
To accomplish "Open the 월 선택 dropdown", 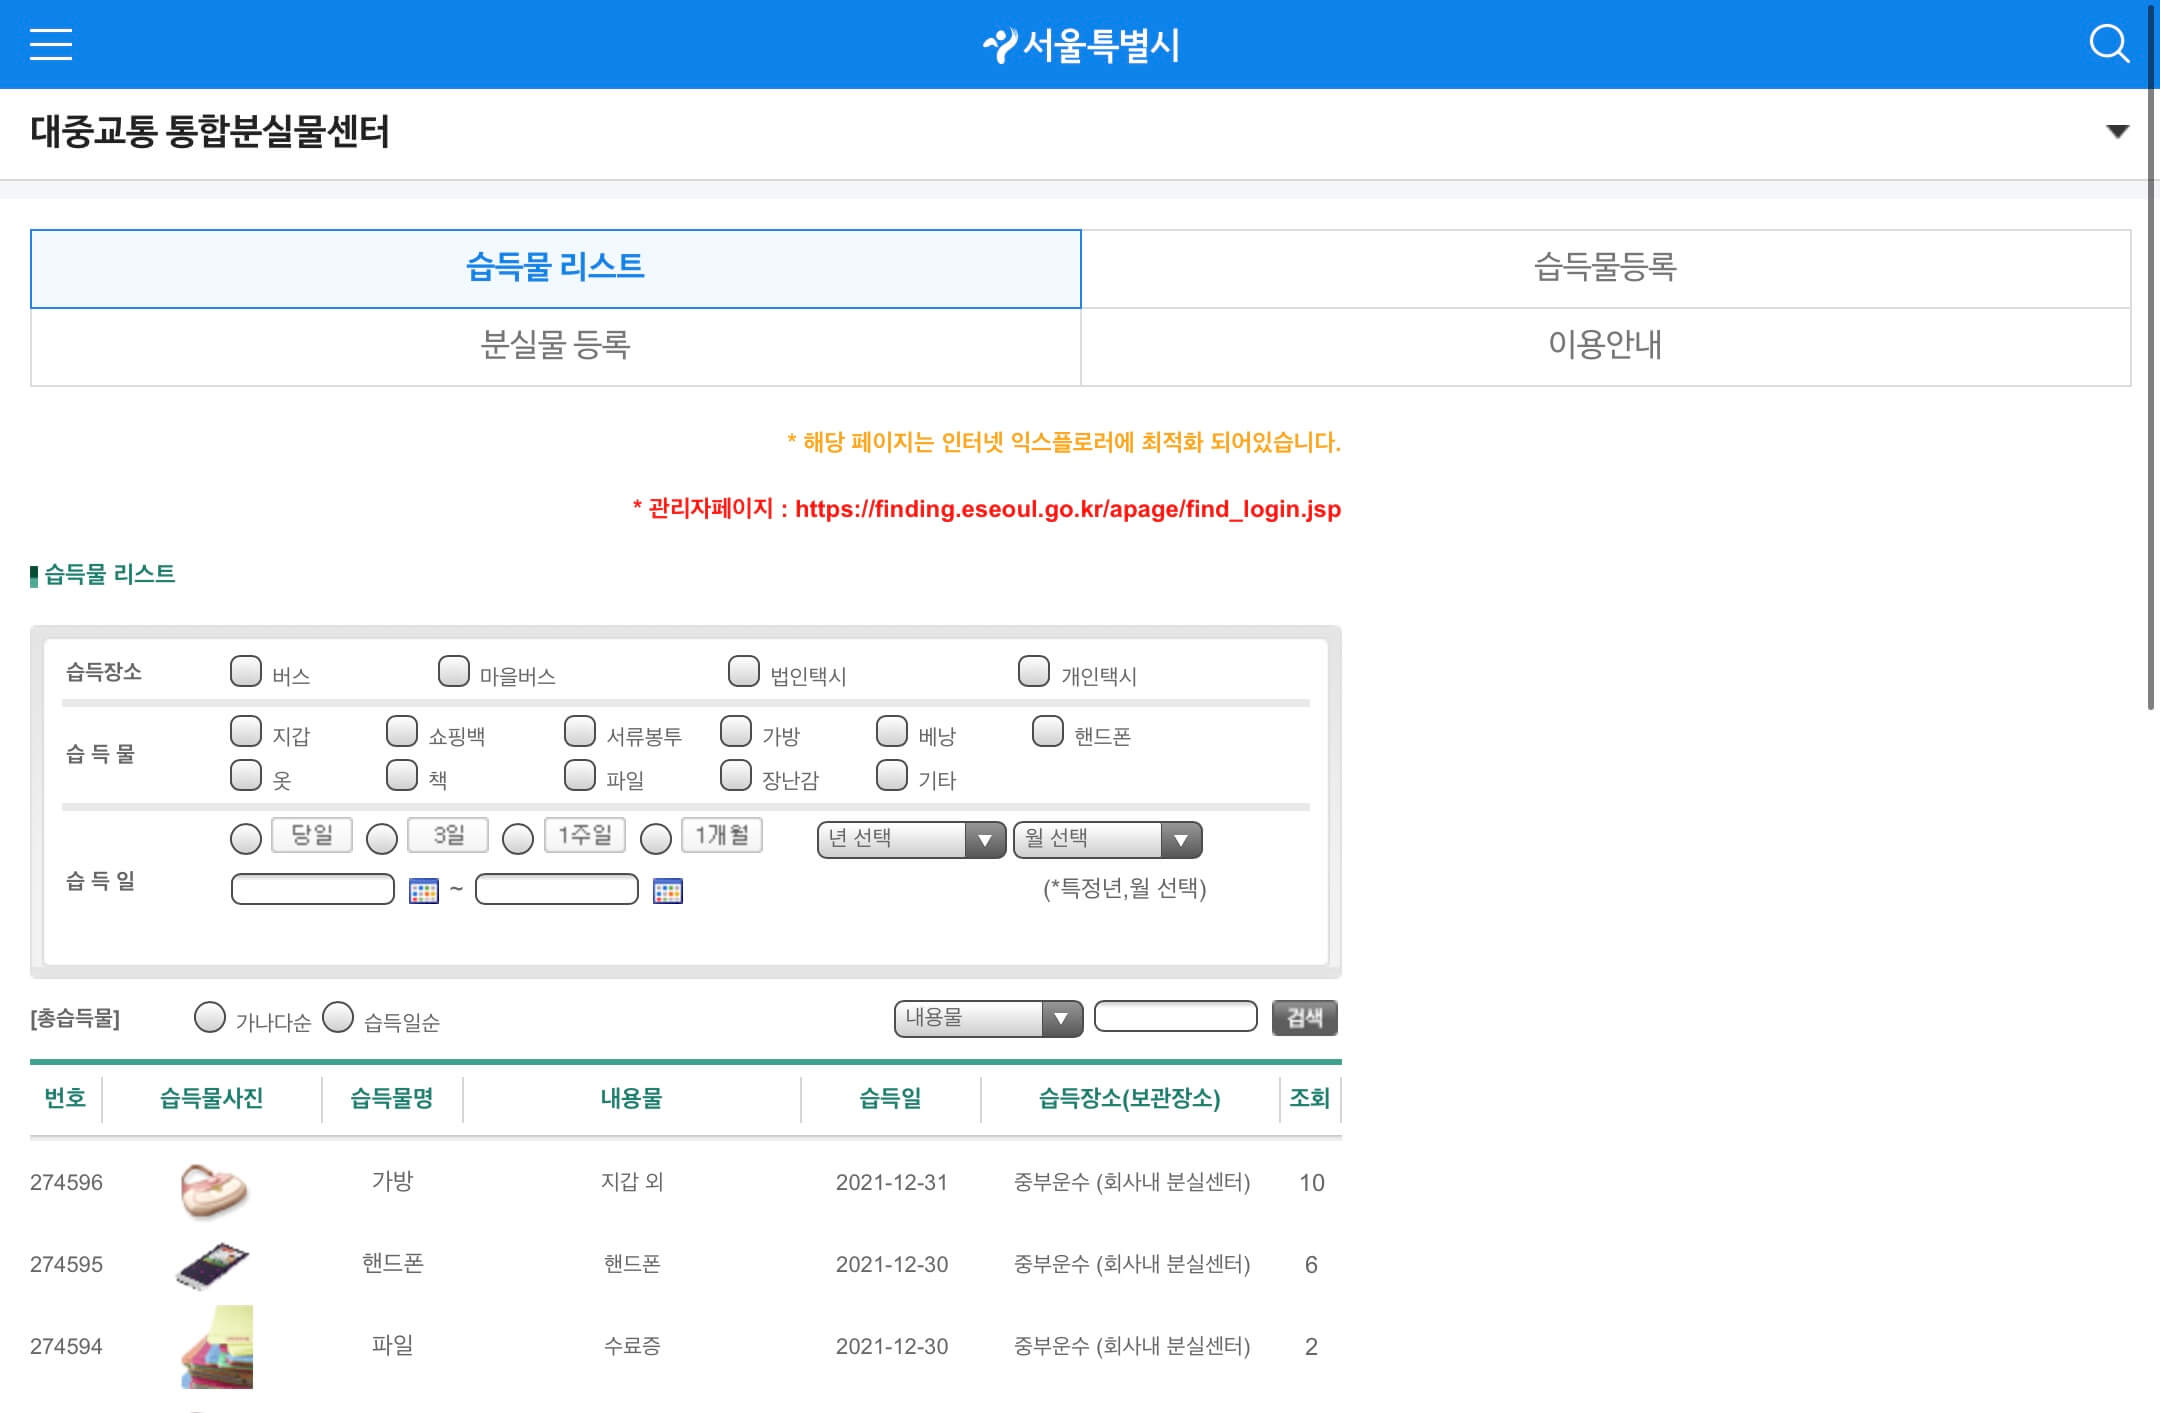I will tap(1106, 839).
